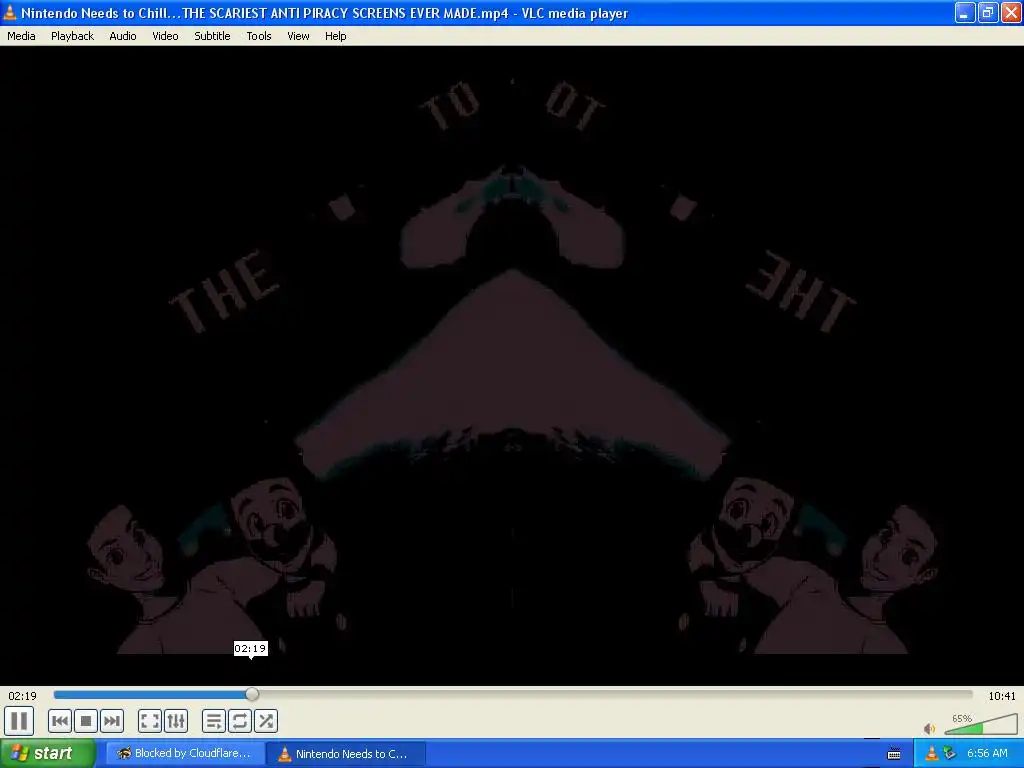Toggle random shuffle playback
Screen dimensions: 1024x768
click(x=266, y=721)
